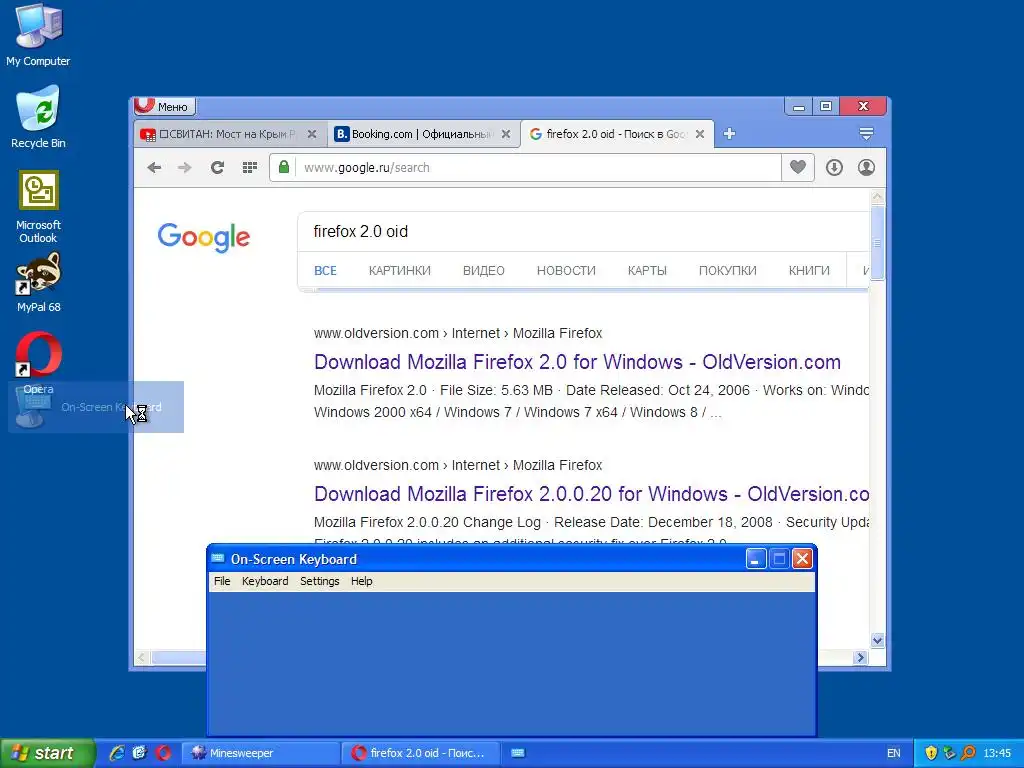Click the page's vertical scrollbar down arrow

point(878,640)
